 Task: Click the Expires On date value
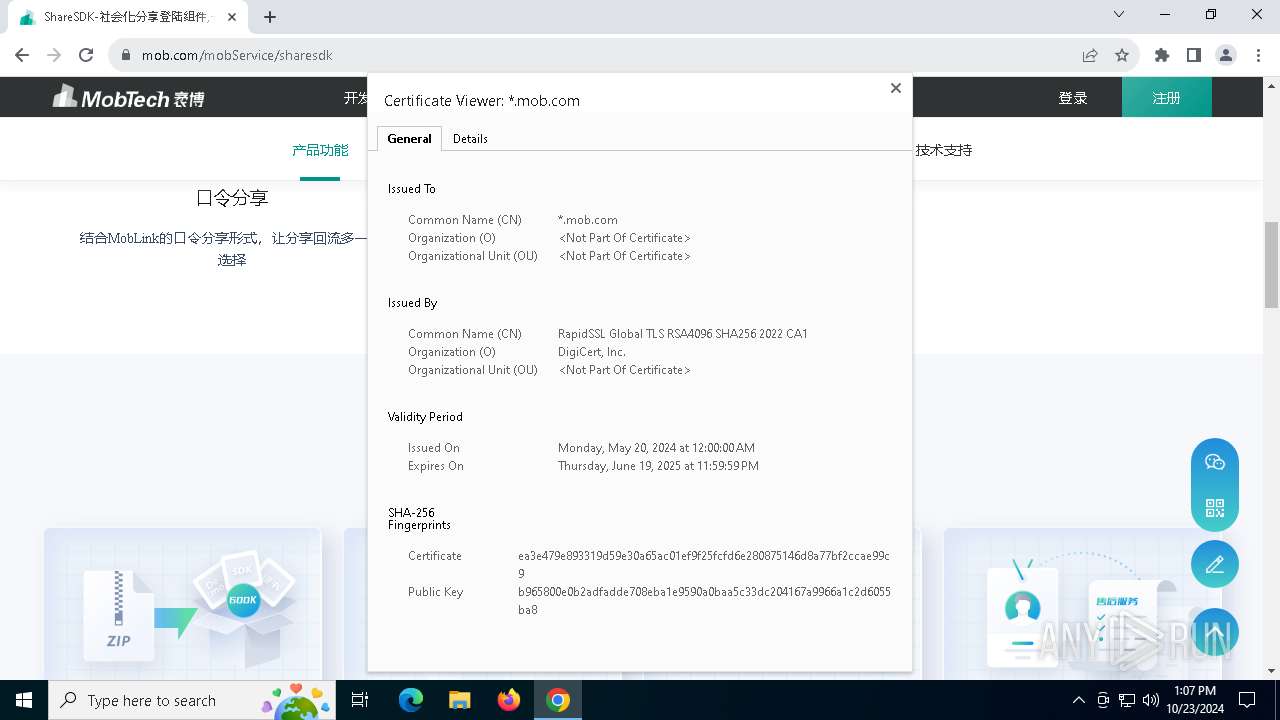click(658, 466)
